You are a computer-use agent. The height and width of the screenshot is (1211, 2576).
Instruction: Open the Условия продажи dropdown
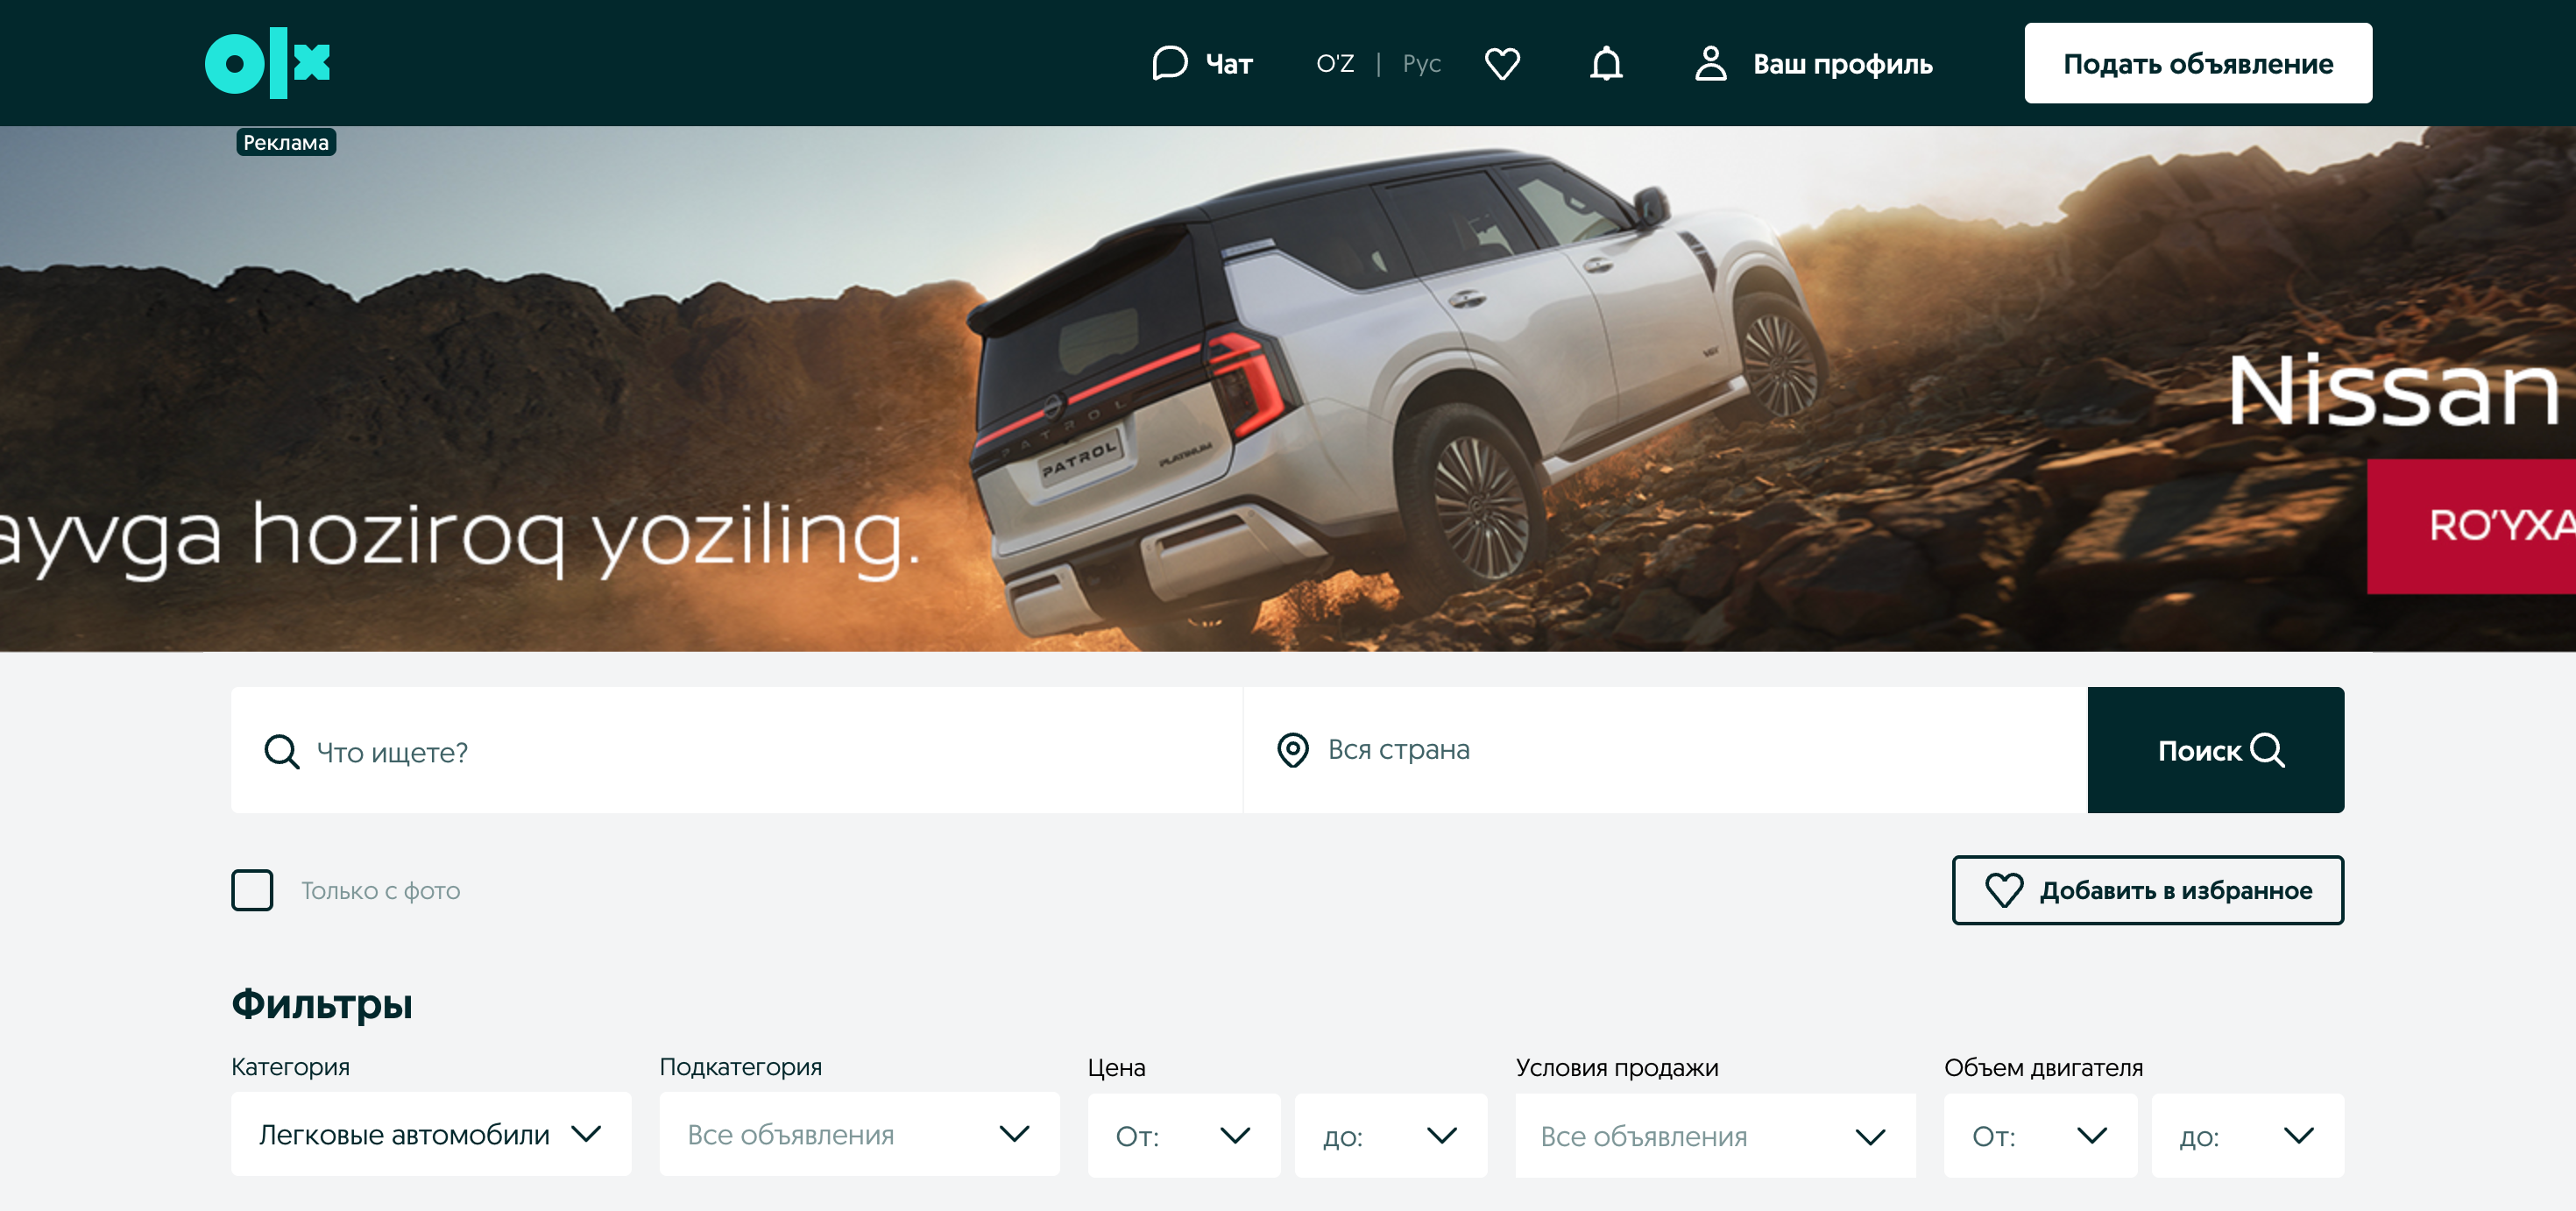[x=1715, y=1136]
